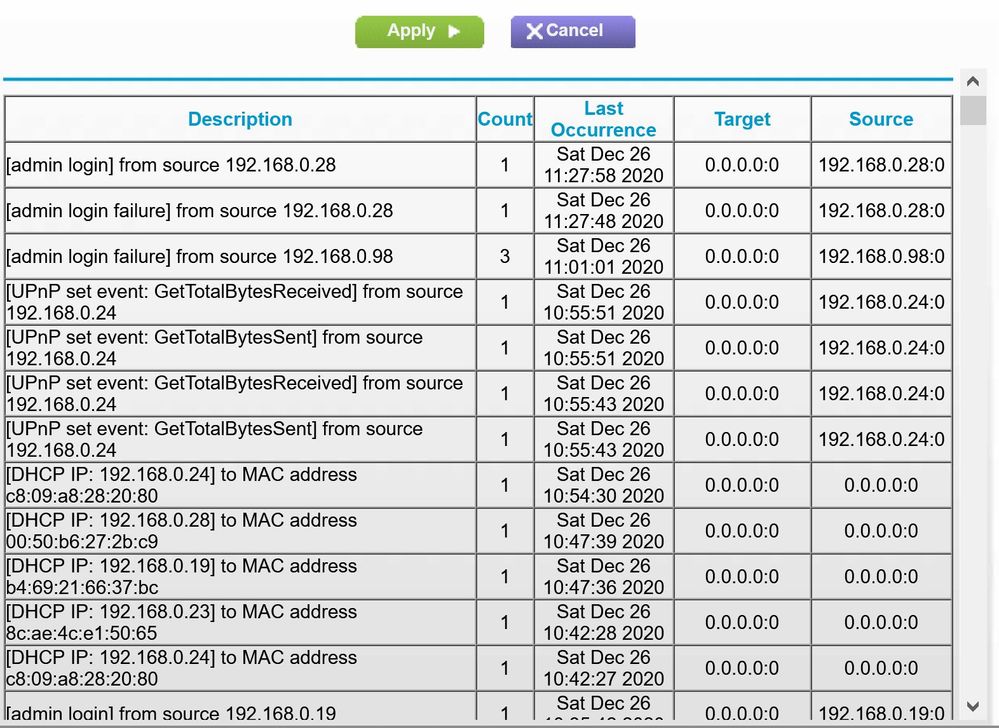Click the green Apply button
This screenshot has height=728, width=999.
(419, 32)
